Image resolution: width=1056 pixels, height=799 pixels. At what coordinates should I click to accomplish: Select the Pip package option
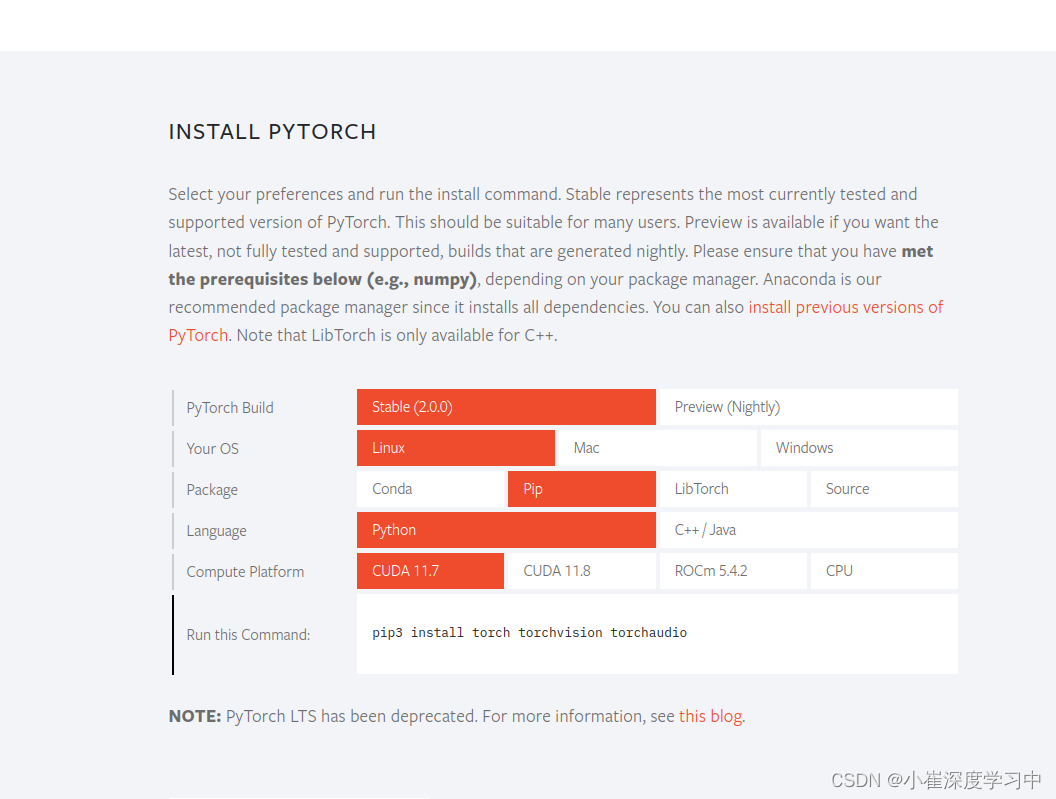tap(581, 488)
